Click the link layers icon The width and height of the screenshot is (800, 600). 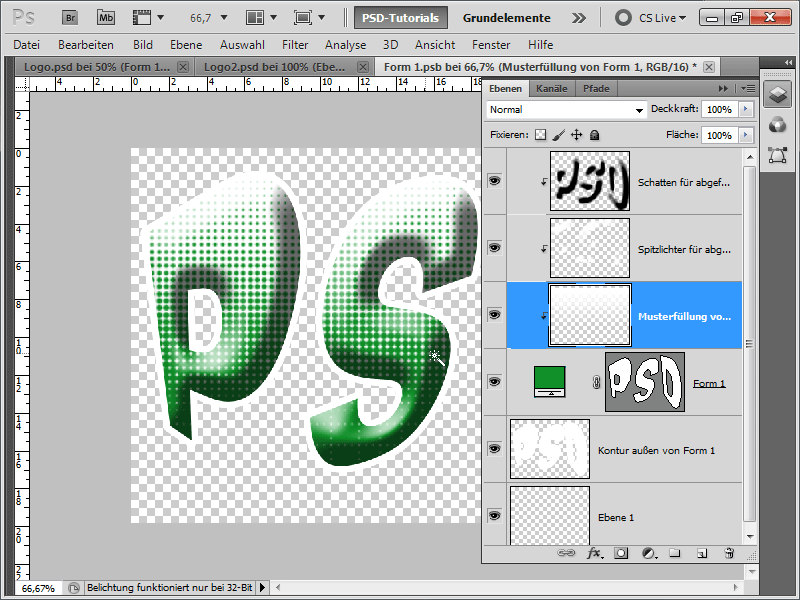[x=566, y=553]
